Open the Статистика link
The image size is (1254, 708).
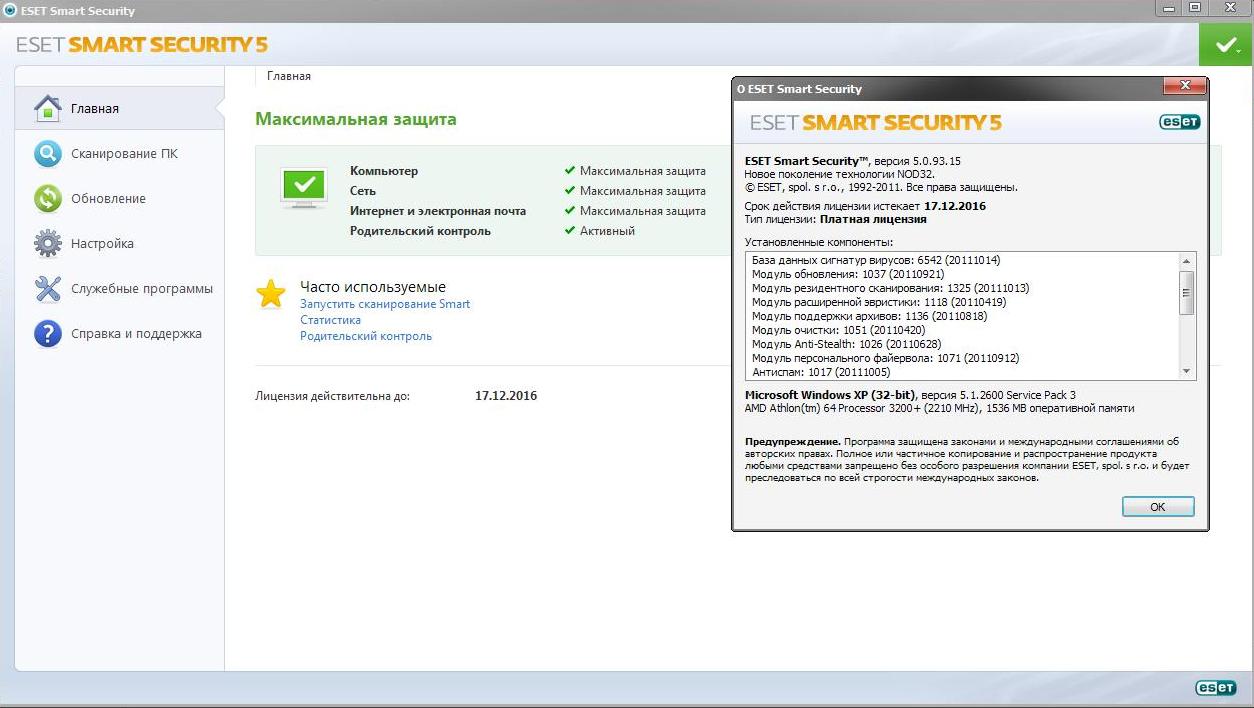pyautogui.click(x=331, y=320)
